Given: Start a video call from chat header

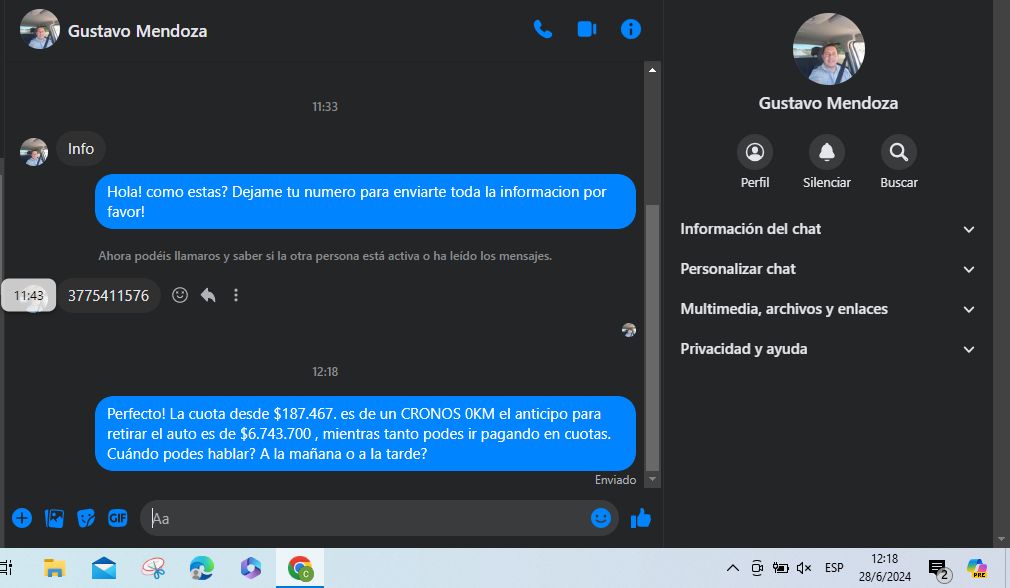Looking at the screenshot, I should [587, 29].
